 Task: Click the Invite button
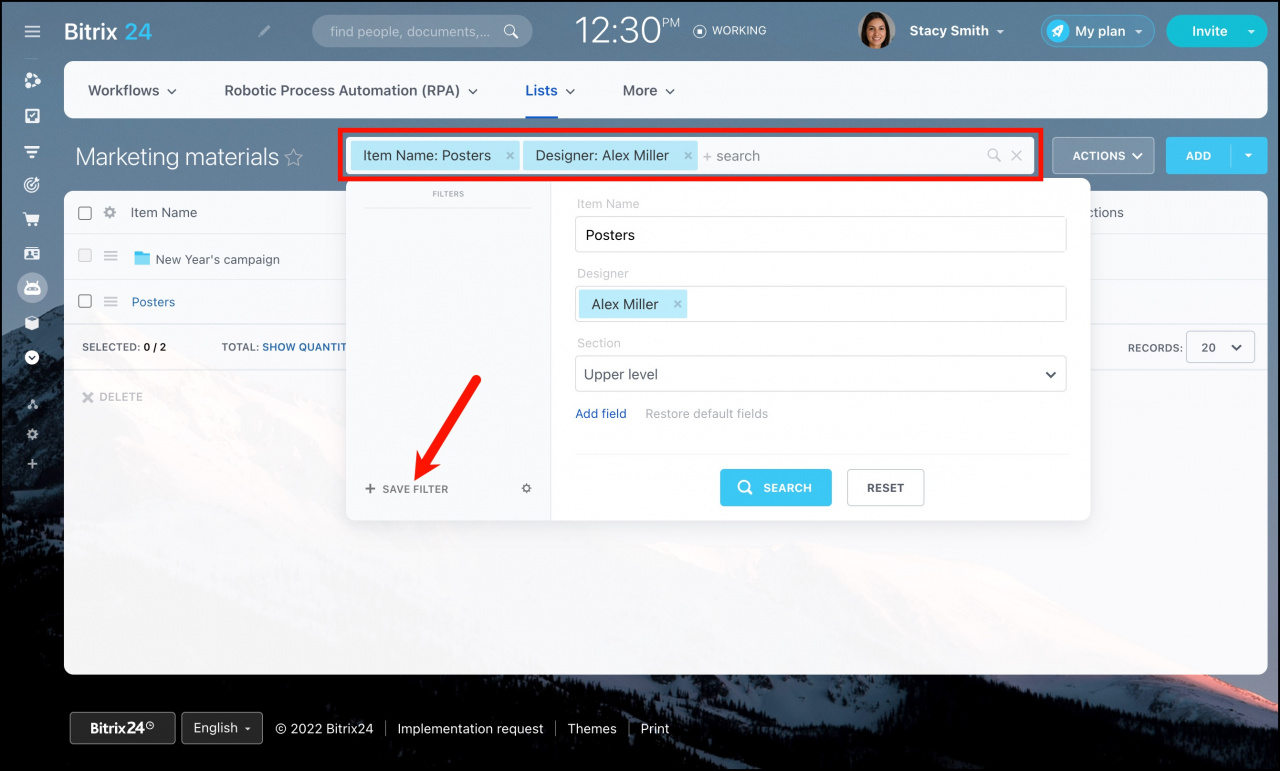tap(1209, 31)
